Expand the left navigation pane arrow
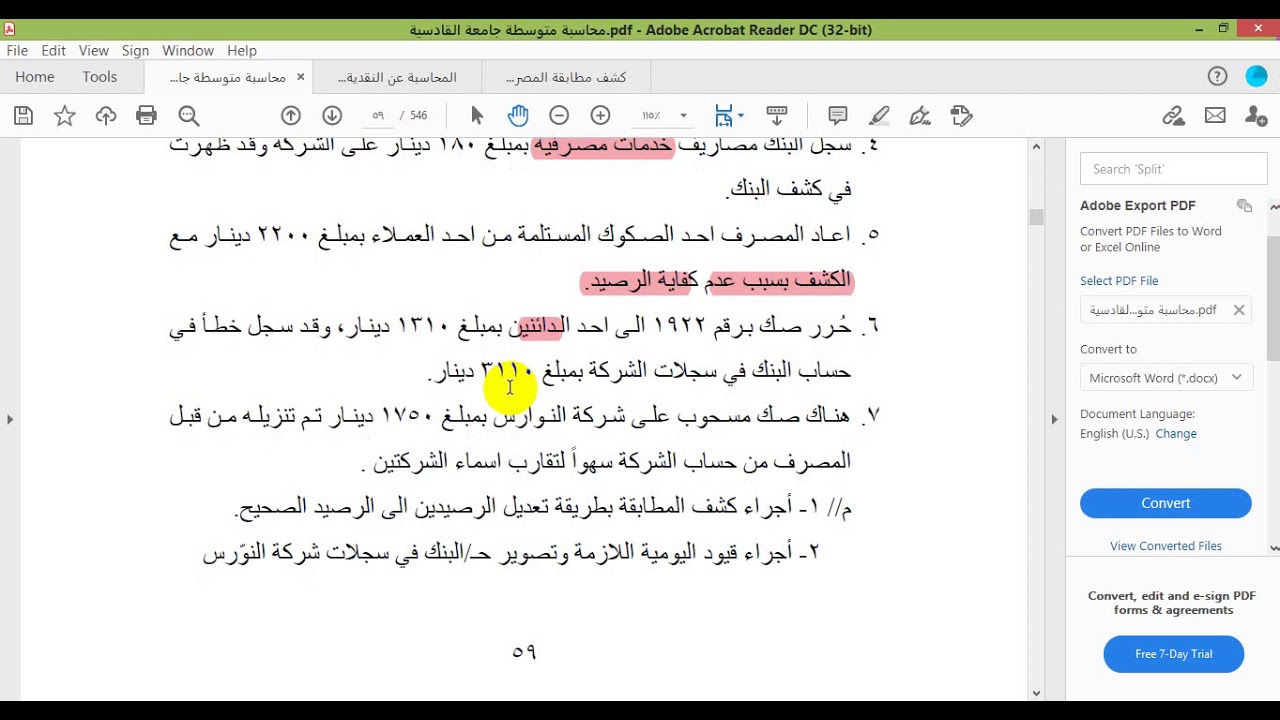This screenshot has width=1280, height=720. [10, 419]
